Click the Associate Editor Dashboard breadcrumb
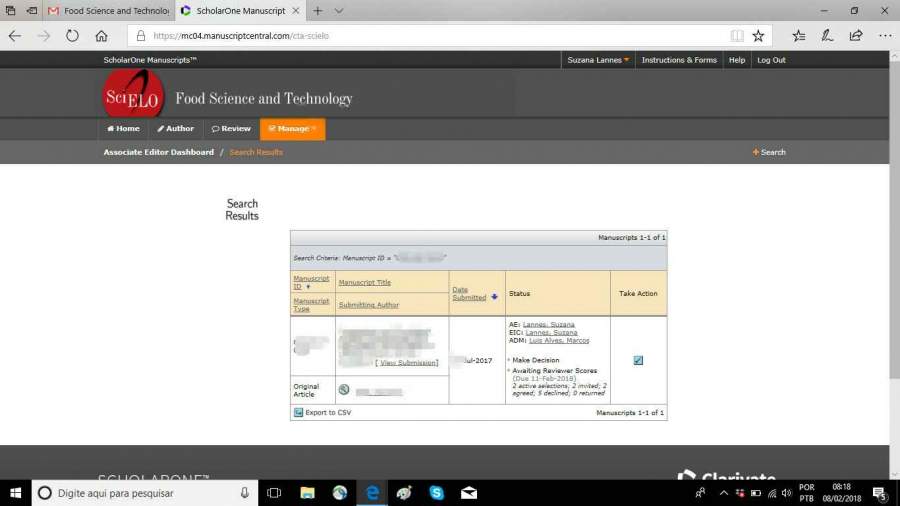The width and height of the screenshot is (900, 506). tap(158, 152)
